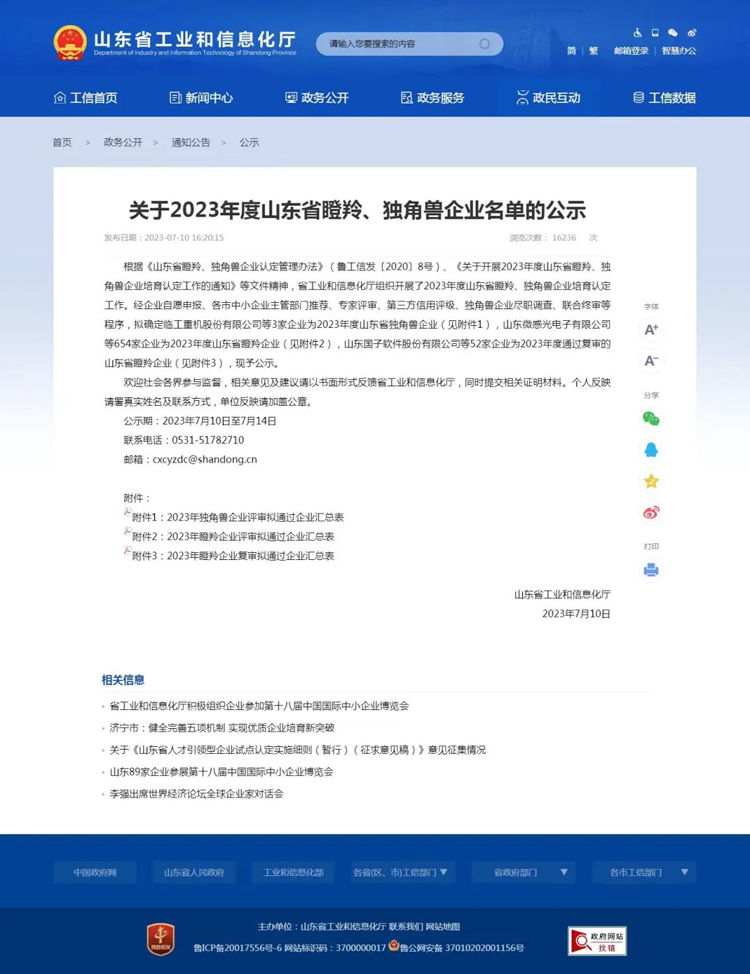The width and height of the screenshot is (750, 974).
Task: Share article via QQ penguin icon
Action: (651, 450)
